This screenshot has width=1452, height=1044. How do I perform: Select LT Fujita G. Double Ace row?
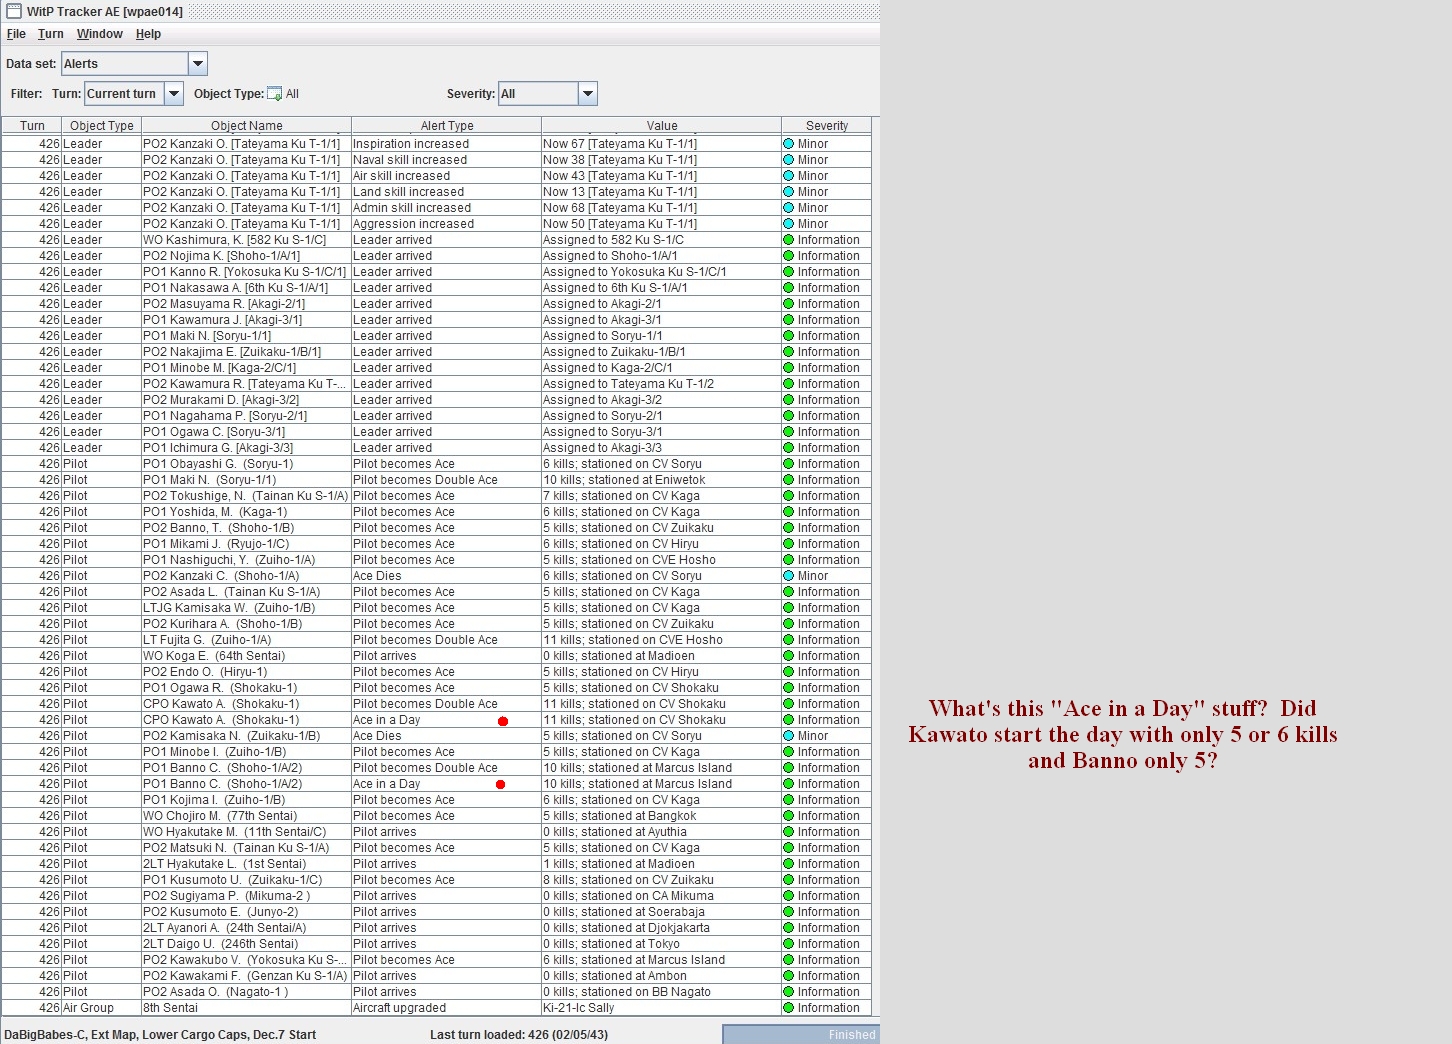(436, 640)
